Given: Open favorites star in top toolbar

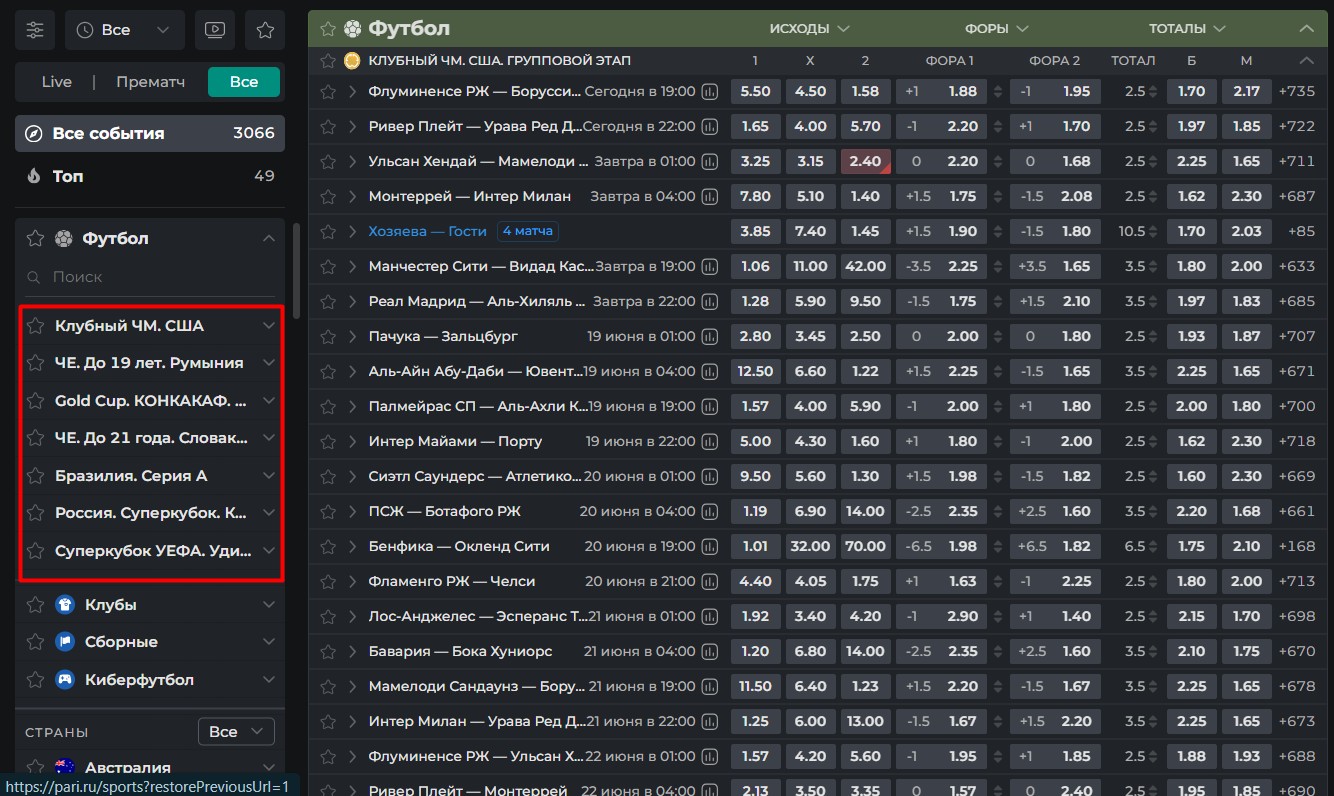Looking at the screenshot, I should 265,30.
